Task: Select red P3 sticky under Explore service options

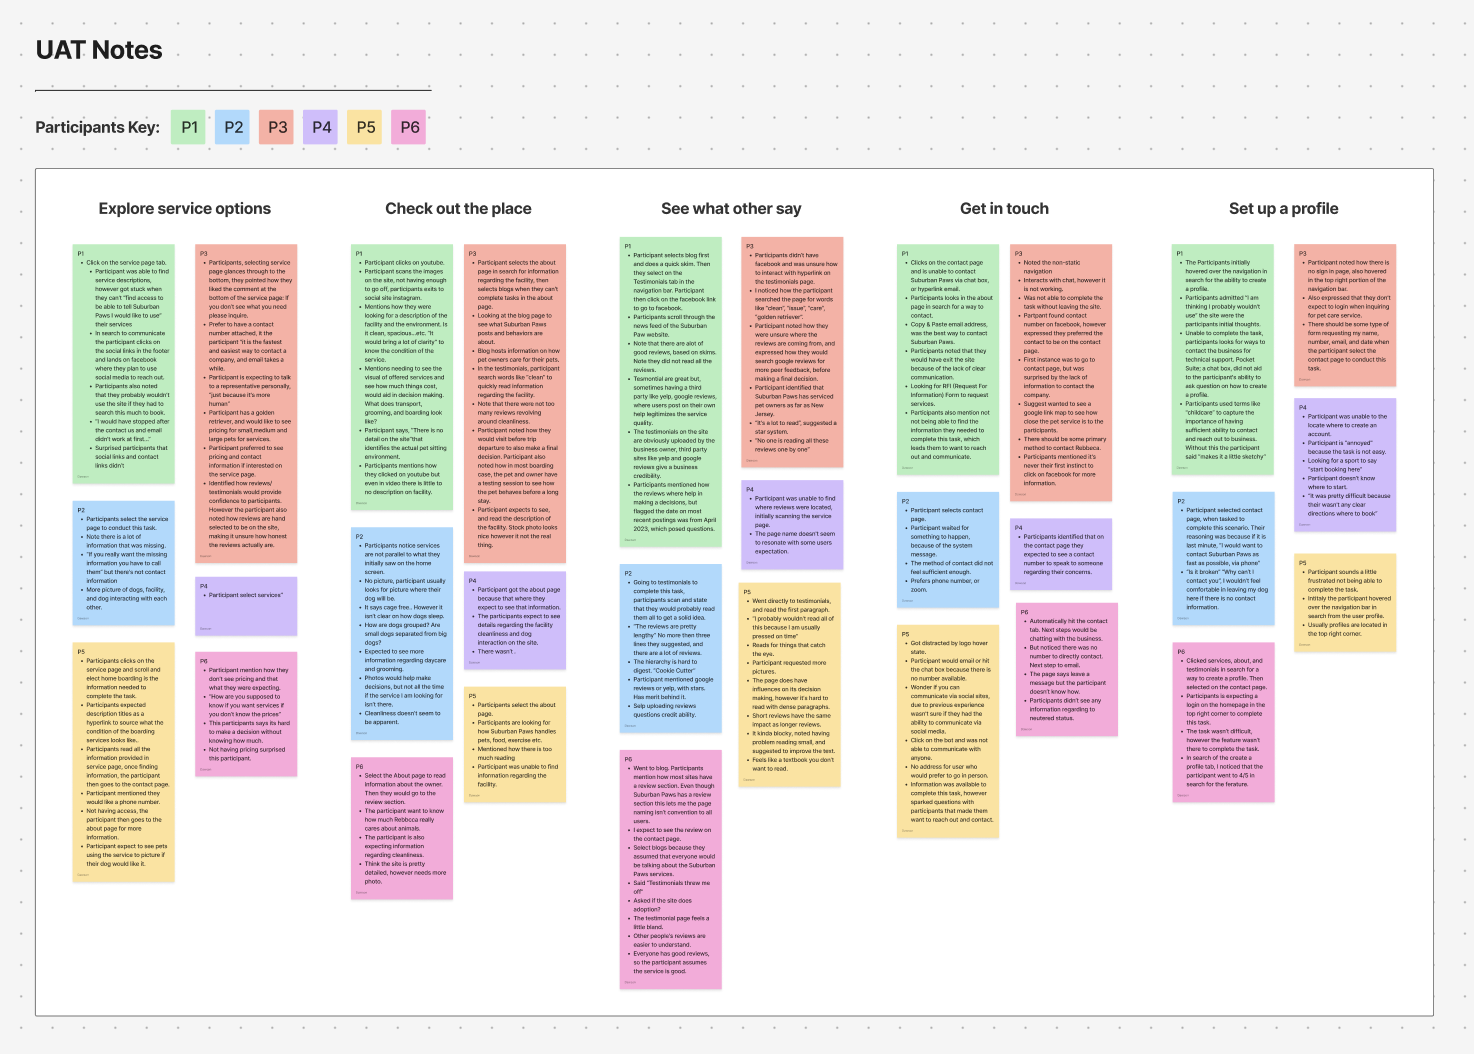Action: (x=246, y=403)
